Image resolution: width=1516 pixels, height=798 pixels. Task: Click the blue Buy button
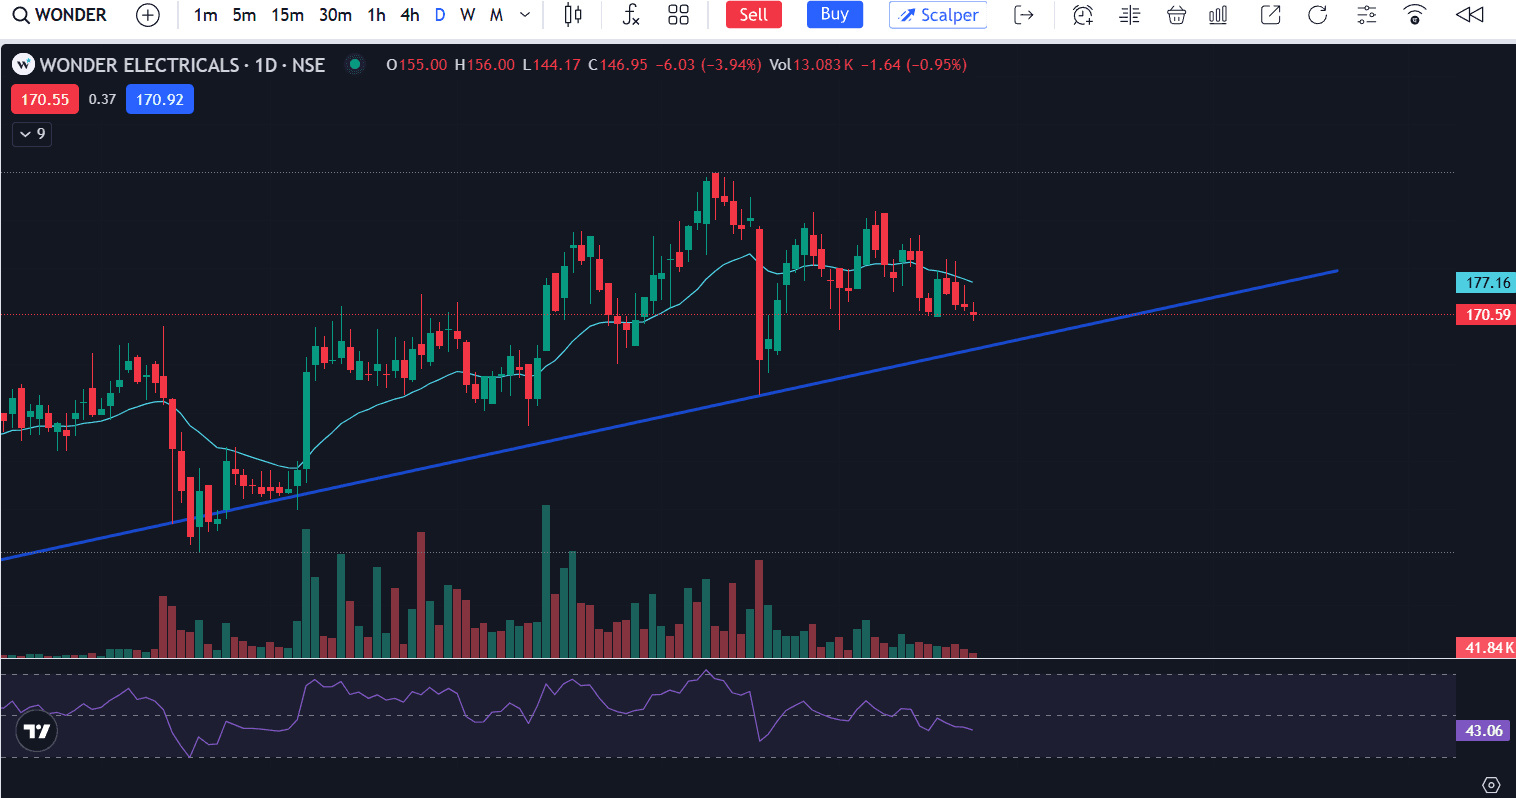tap(834, 14)
